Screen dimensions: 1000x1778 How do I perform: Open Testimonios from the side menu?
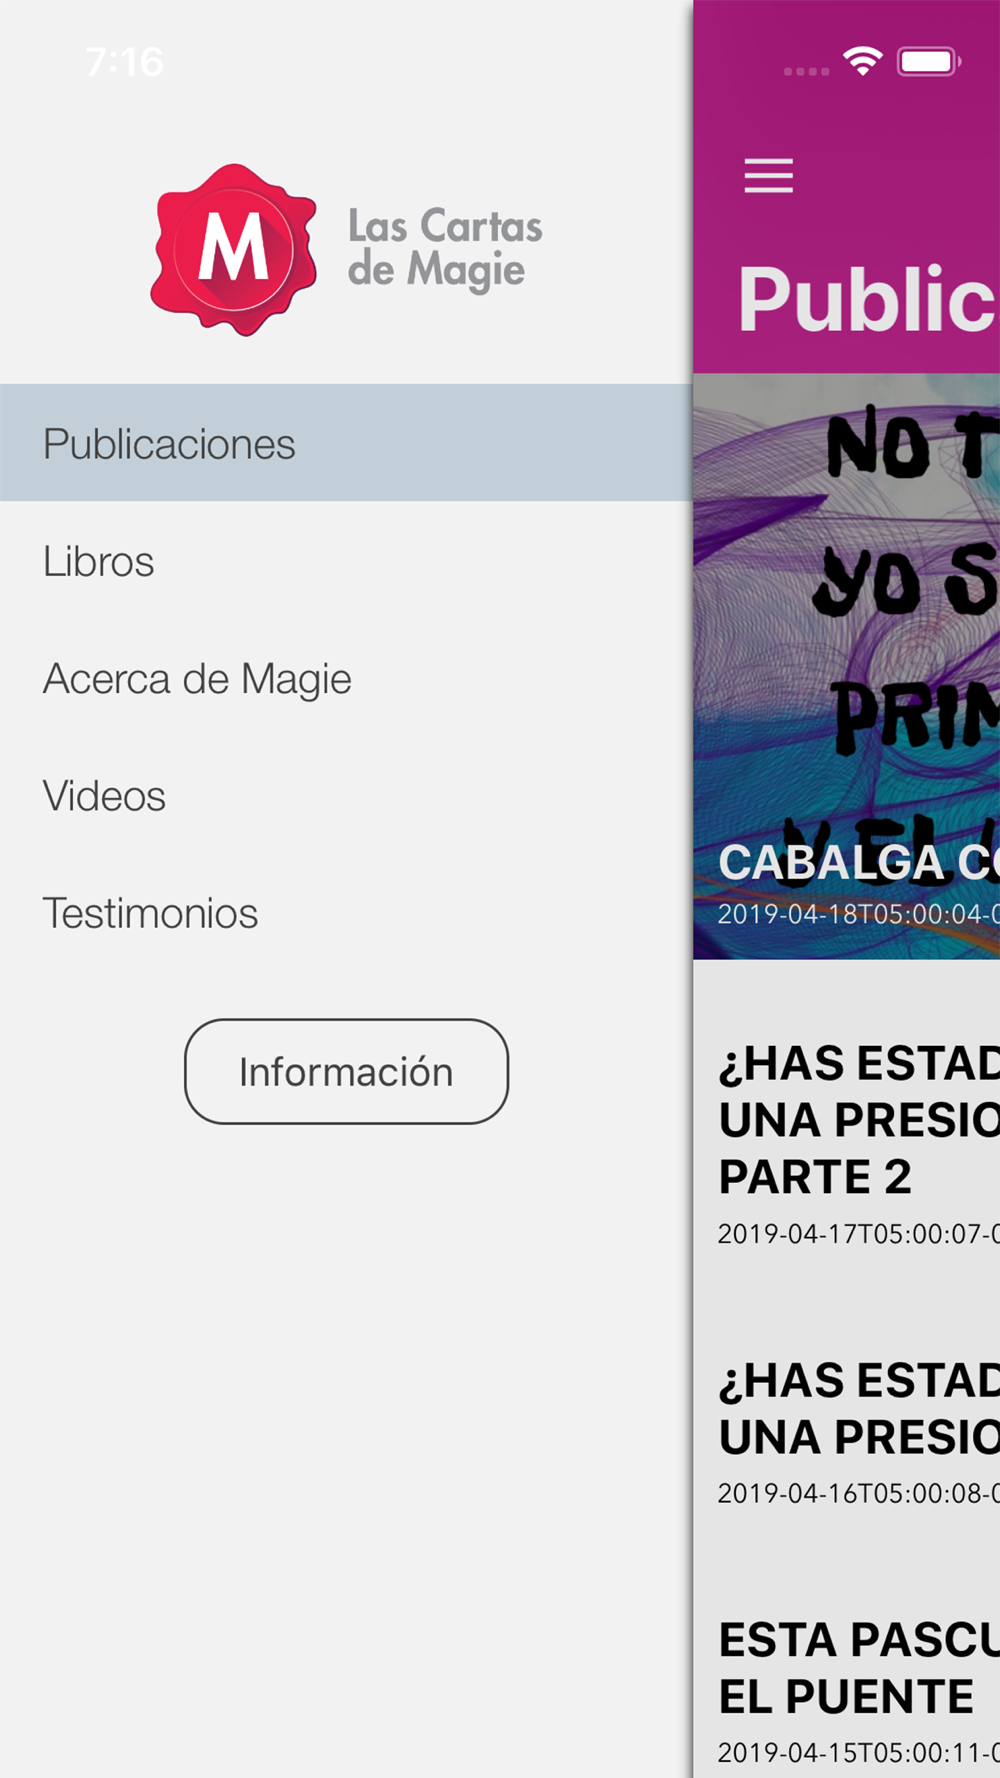click(346, 913)
